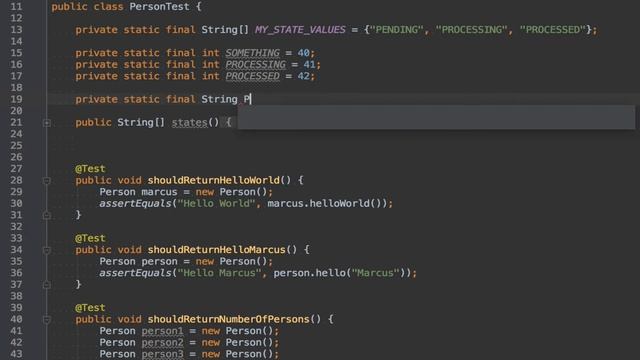Click line number 21 in the gutter
Screen dimensions: 640x360
tap(16, 122)
